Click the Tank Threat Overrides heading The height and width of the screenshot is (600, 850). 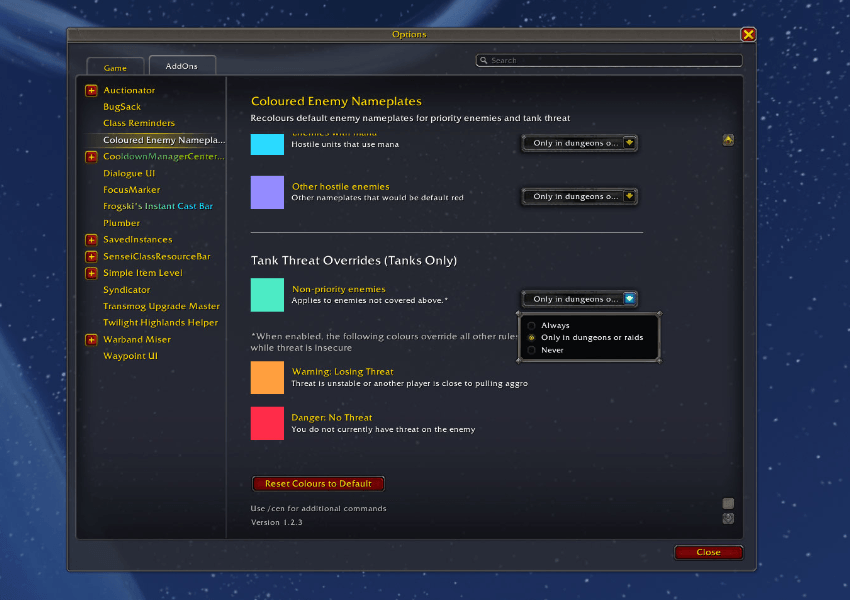point(354,260)
